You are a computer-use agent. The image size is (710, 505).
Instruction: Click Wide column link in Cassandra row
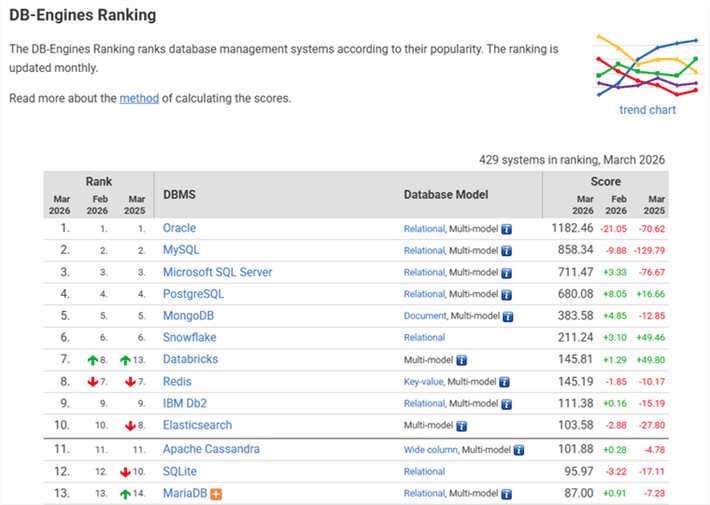pyautogui.click(x=431, y=450)
